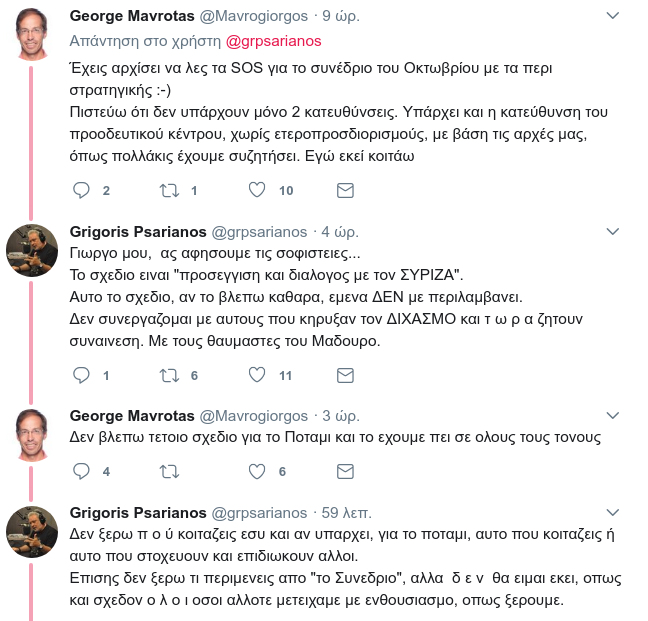The height and width of the screenshot is (621, 648).
Task: Retweet the tweet with 6 retweets
Action: [x=169, y=375]
